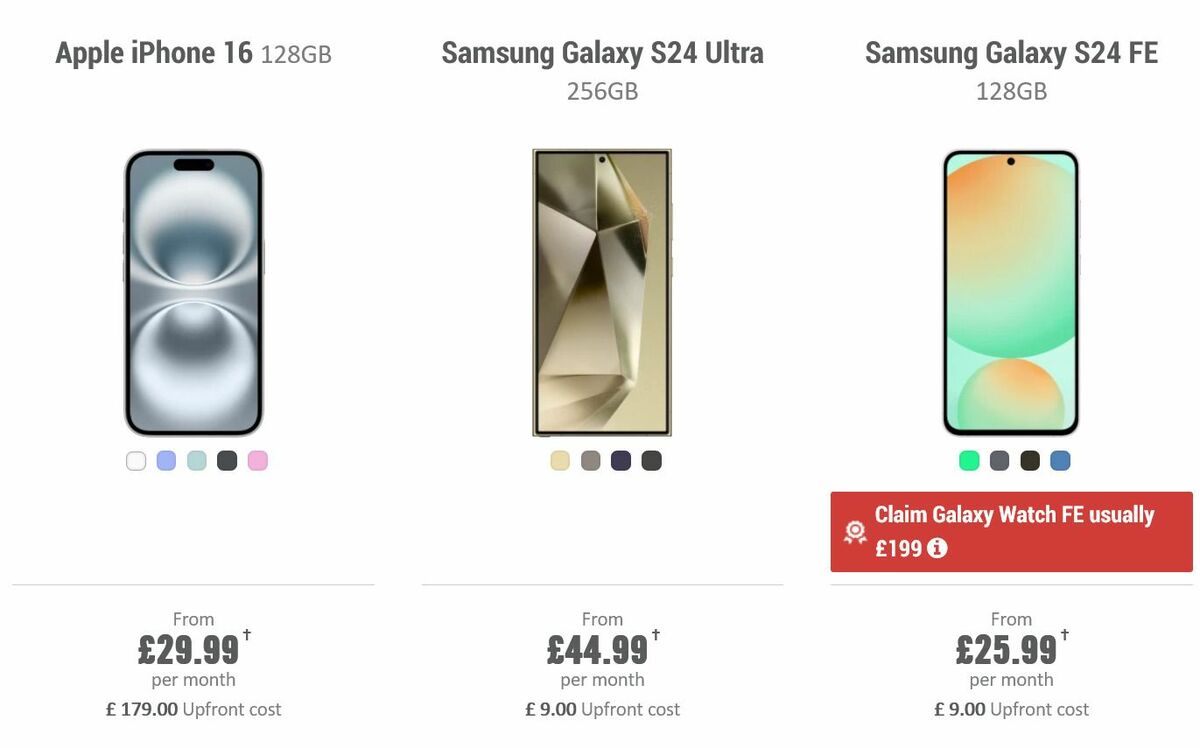Select the teal color swatch for iPhone 16
The image size is (1200, 748).
(x=197, y=461)
